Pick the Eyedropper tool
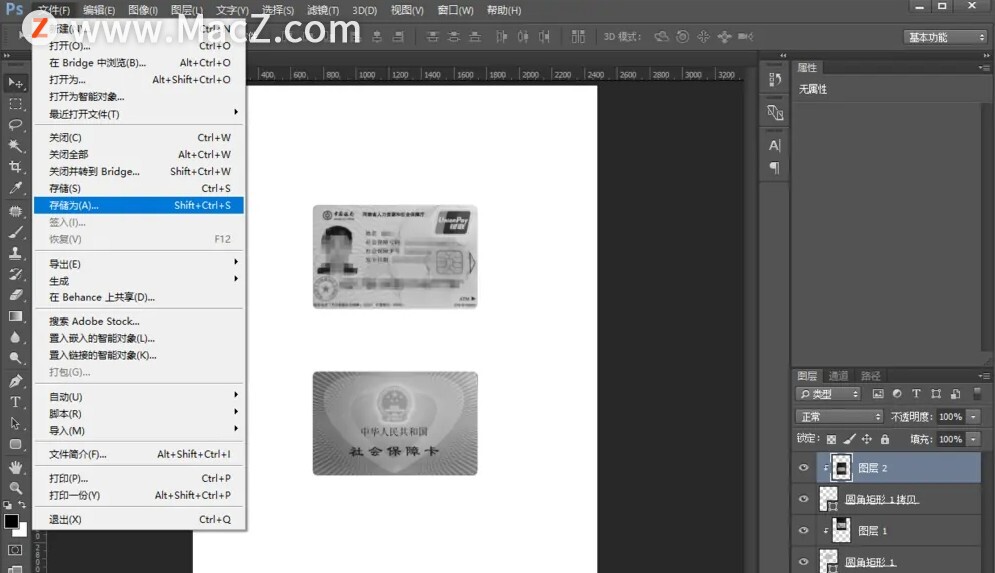 (15, 188)
